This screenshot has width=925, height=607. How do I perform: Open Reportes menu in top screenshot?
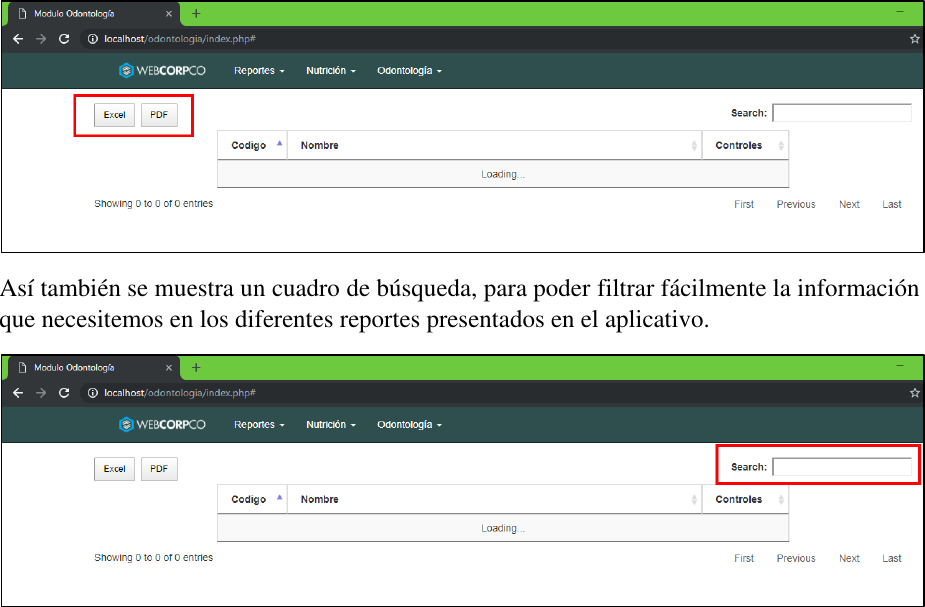click(x=259, y=71)
